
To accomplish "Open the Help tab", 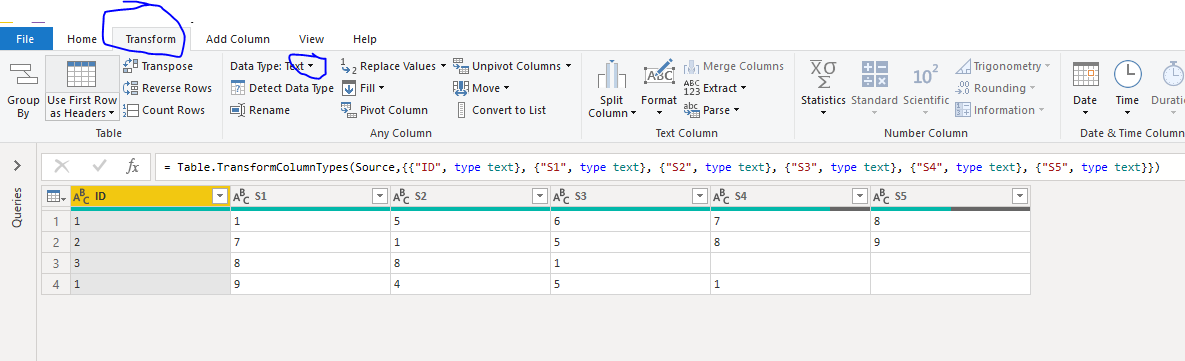I will click(x=365, y=39).
